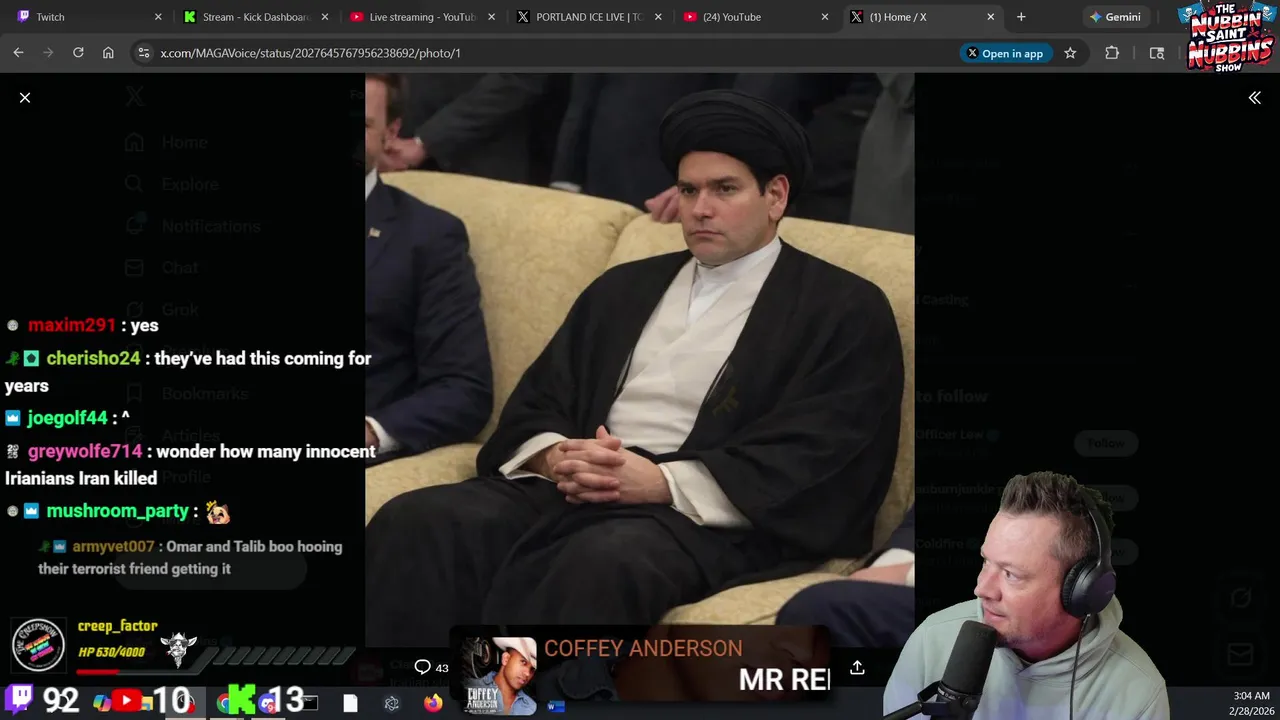
Task: Switch to the Twitch tab
Action: pyautogui.click(x=88, y=17)
